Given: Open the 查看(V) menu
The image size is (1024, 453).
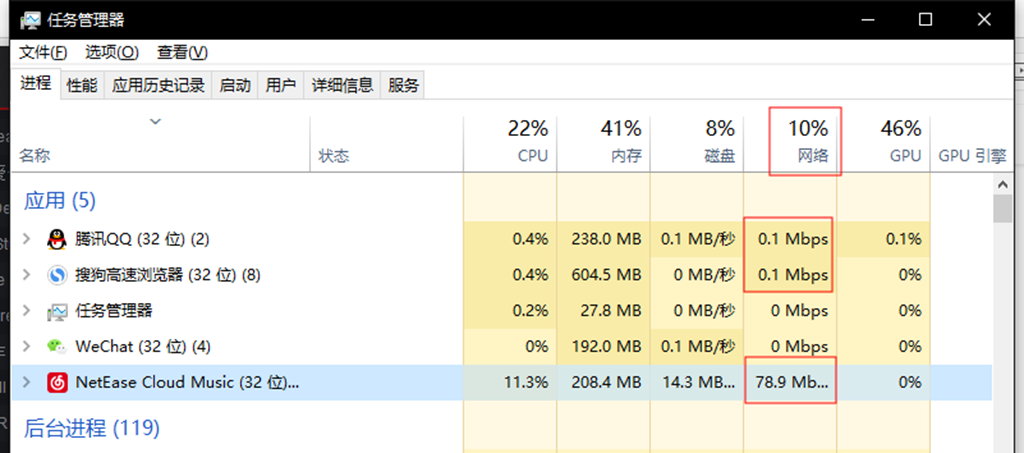Looking at the screenshot, I should click(x=182, y=53).
